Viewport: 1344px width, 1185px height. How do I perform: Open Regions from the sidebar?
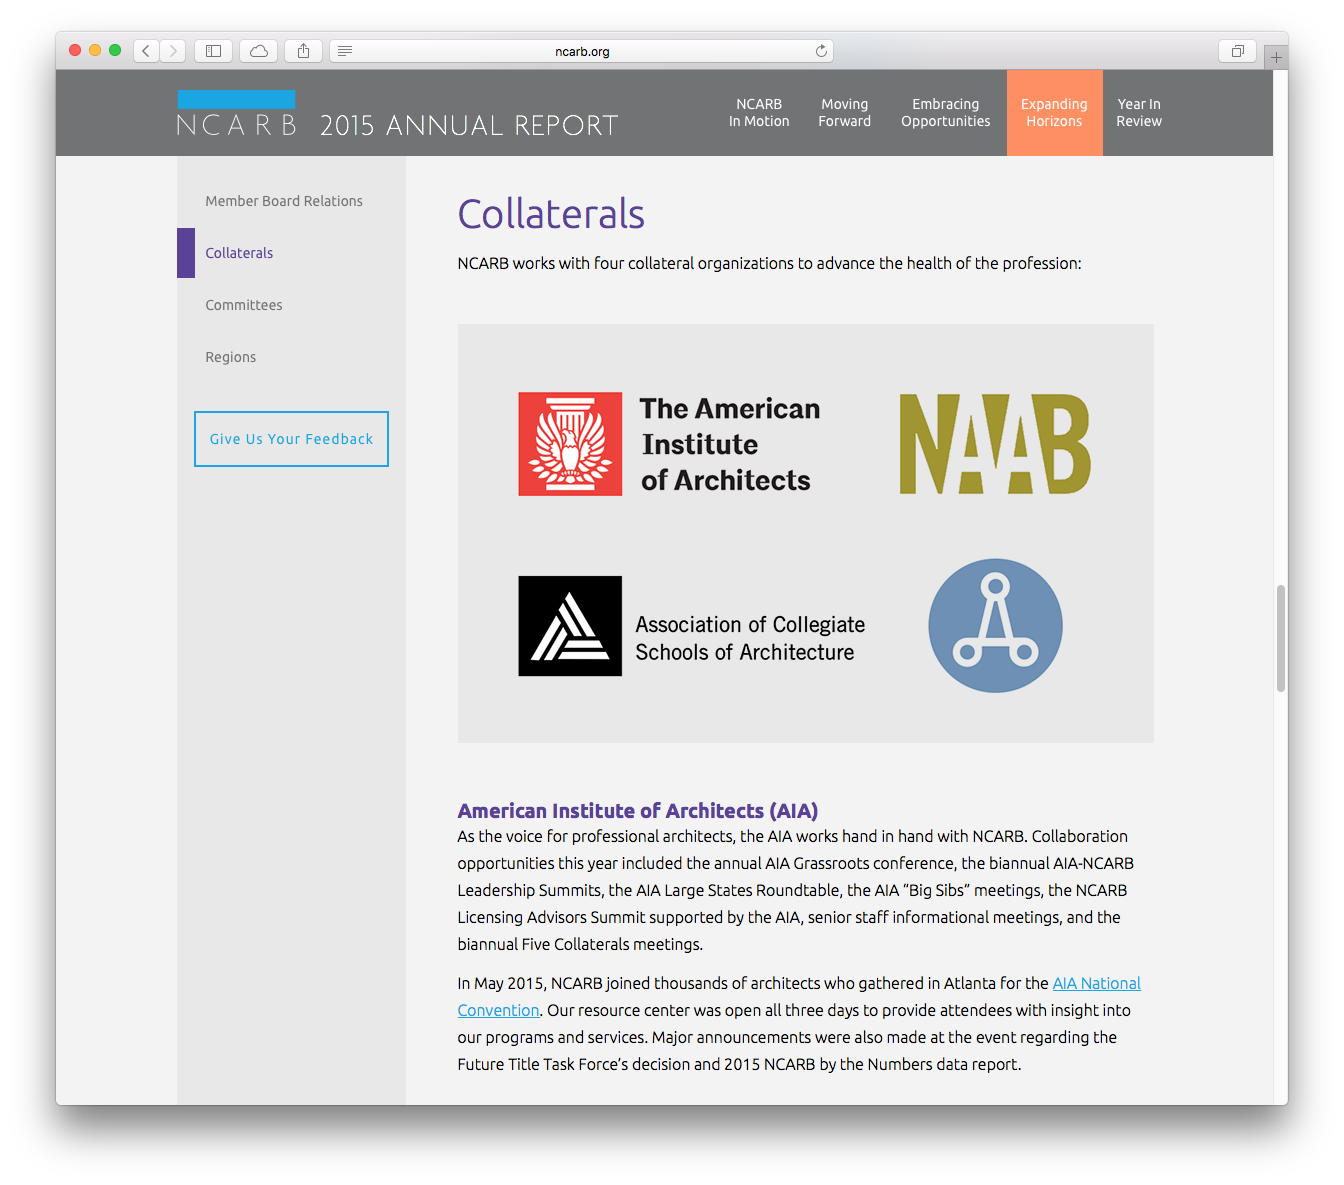[x=231, y=357]
